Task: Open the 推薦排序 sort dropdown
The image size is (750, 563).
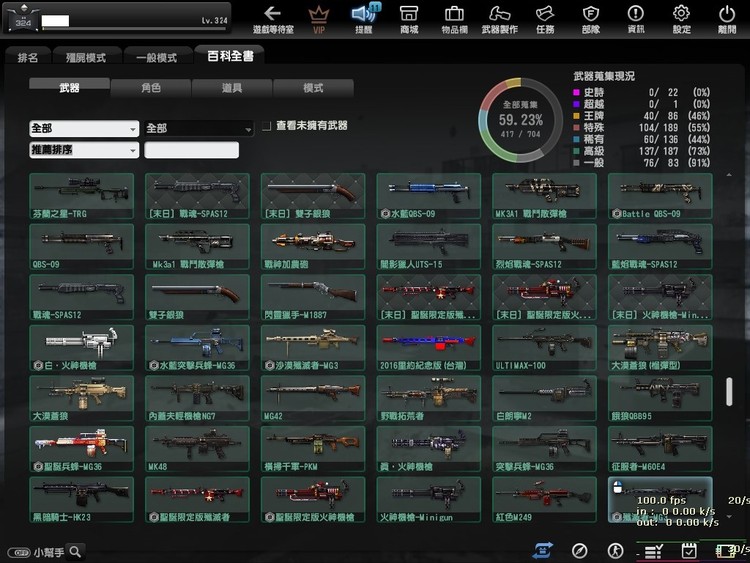Action: click(x=84, y=150)
